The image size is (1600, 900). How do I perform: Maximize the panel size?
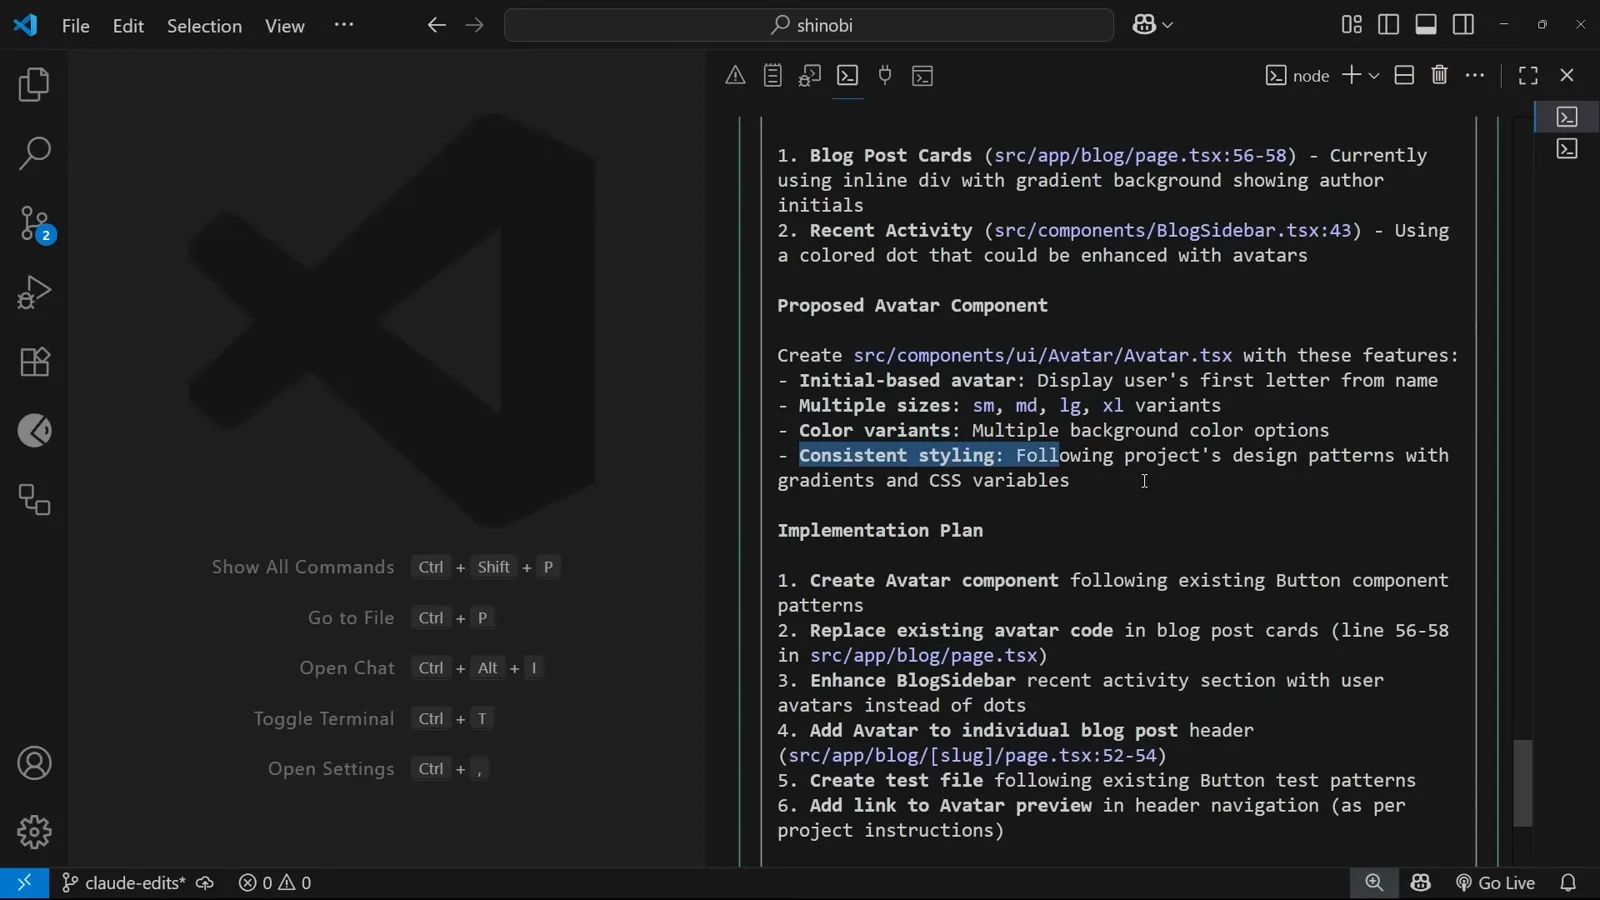[x=1528, y=75]
